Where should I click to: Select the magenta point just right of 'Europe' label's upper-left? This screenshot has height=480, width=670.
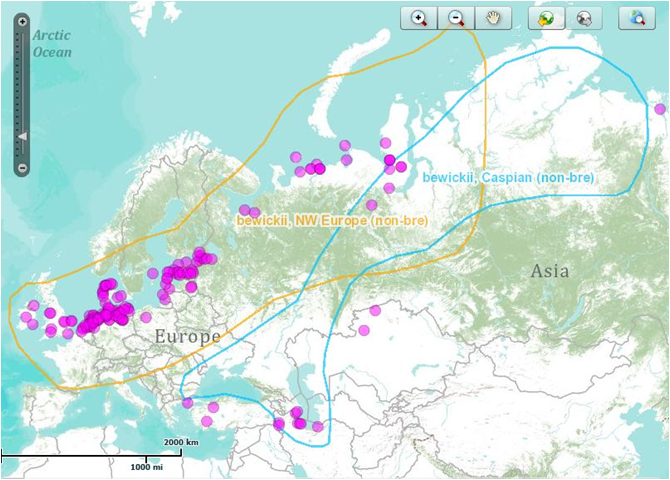coord(146,317)
